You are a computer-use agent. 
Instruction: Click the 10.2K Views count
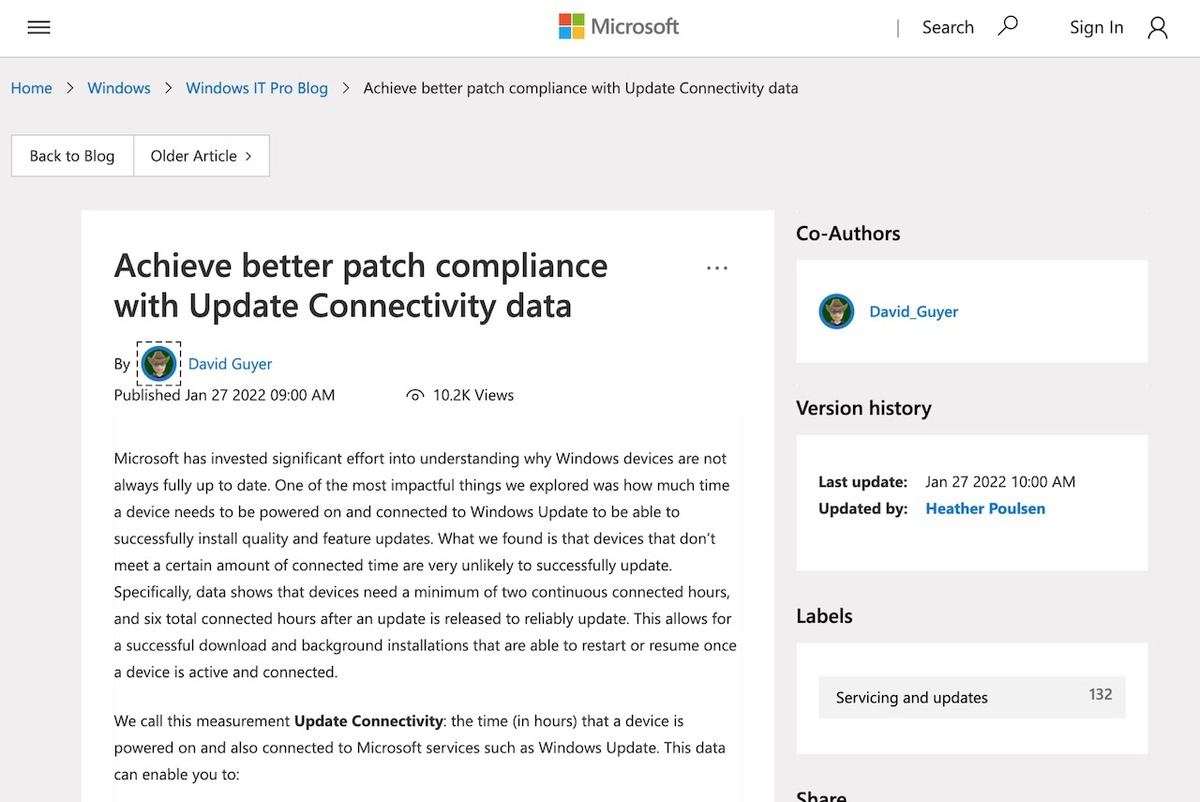point(473,395)
